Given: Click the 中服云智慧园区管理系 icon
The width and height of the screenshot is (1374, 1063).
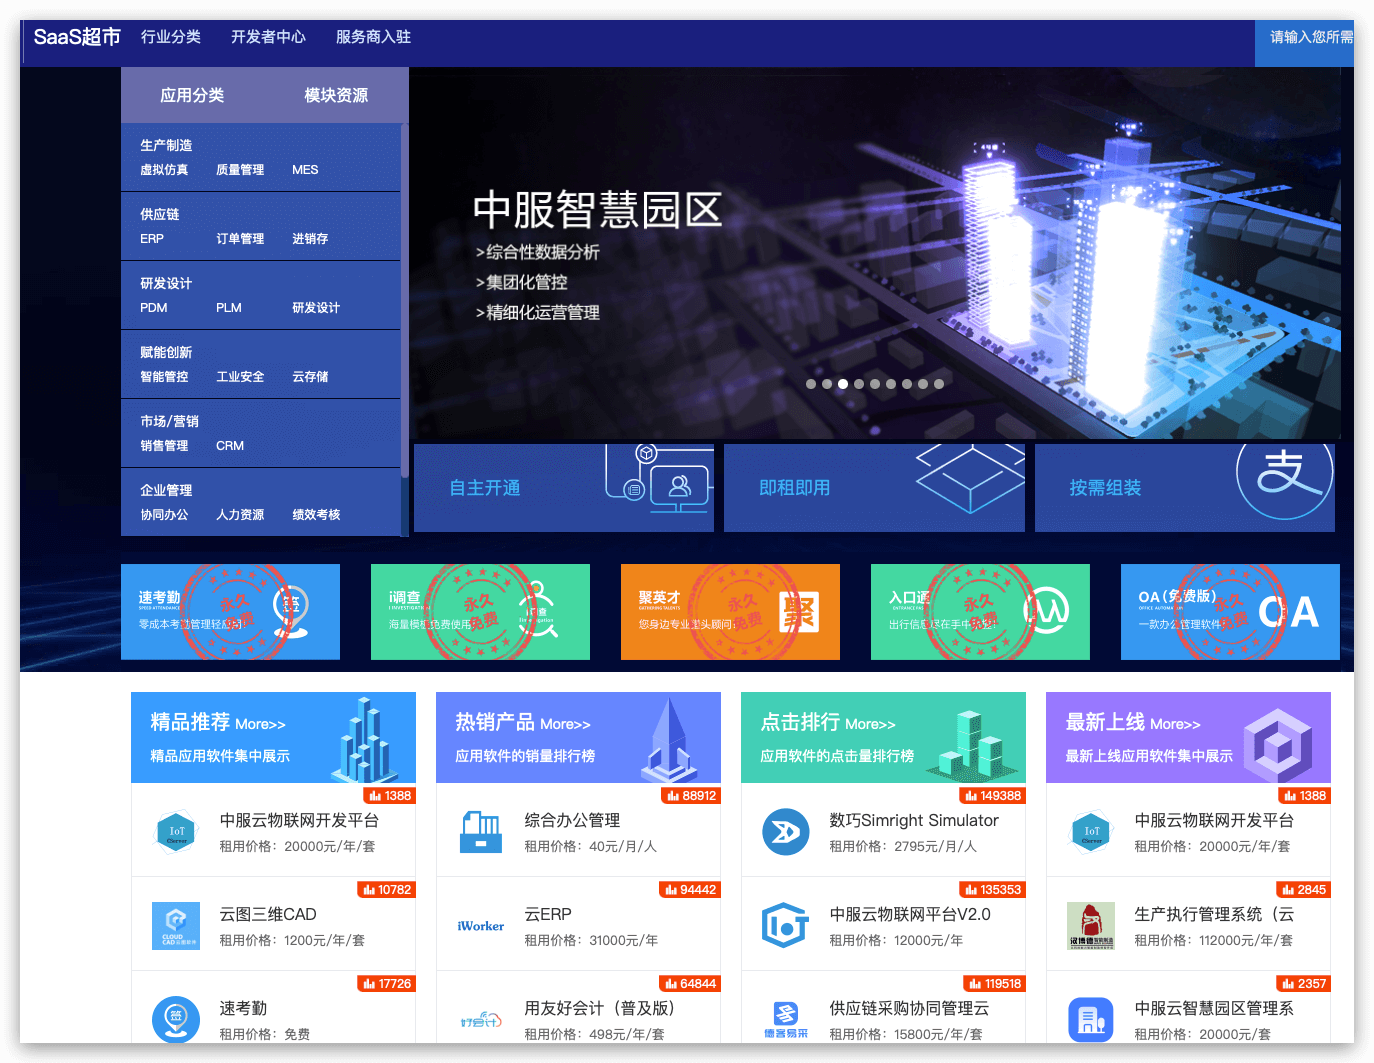Looking at the screenshot, I should [x=1091, y=1019].
